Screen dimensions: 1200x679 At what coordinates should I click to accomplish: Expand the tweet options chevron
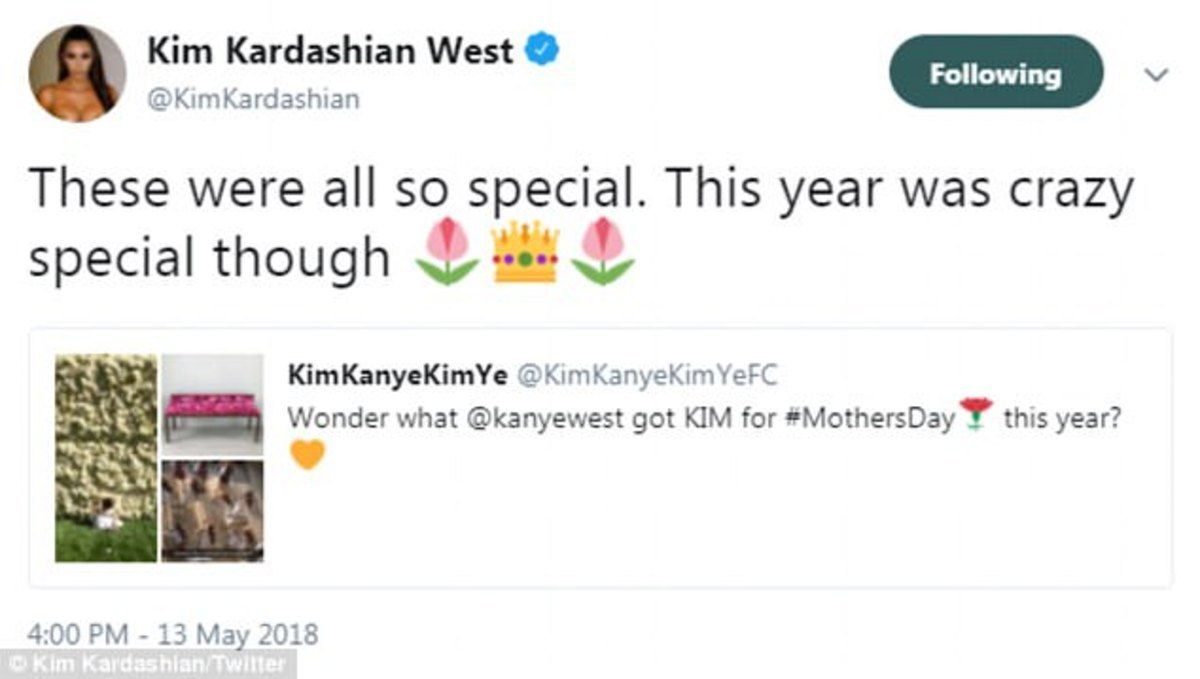[1155, 75]
